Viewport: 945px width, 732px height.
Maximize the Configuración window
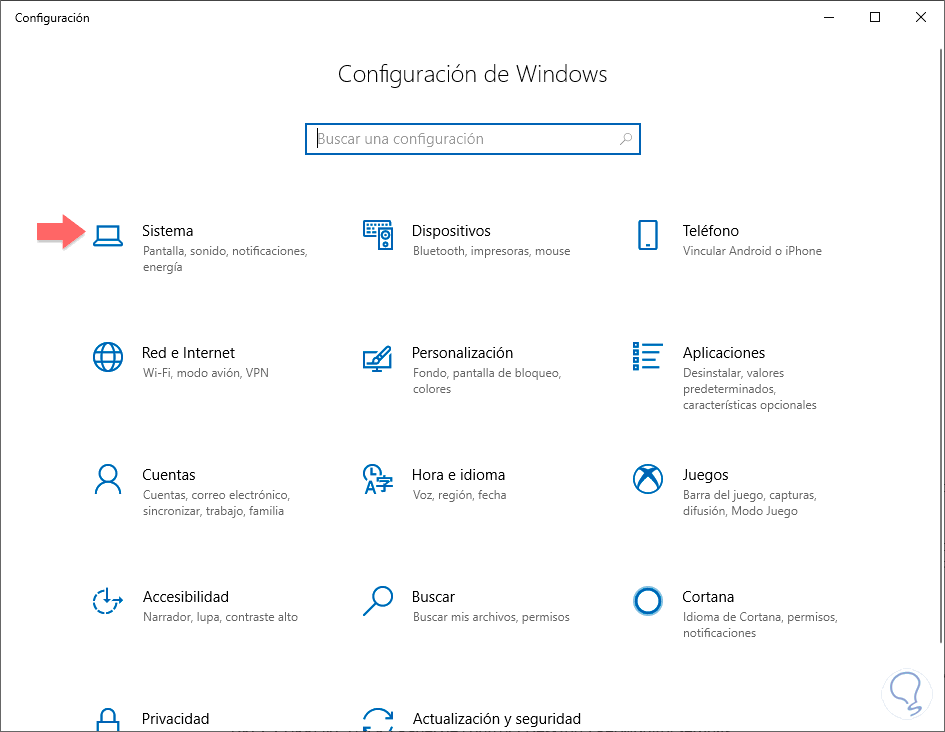[875, 17]
